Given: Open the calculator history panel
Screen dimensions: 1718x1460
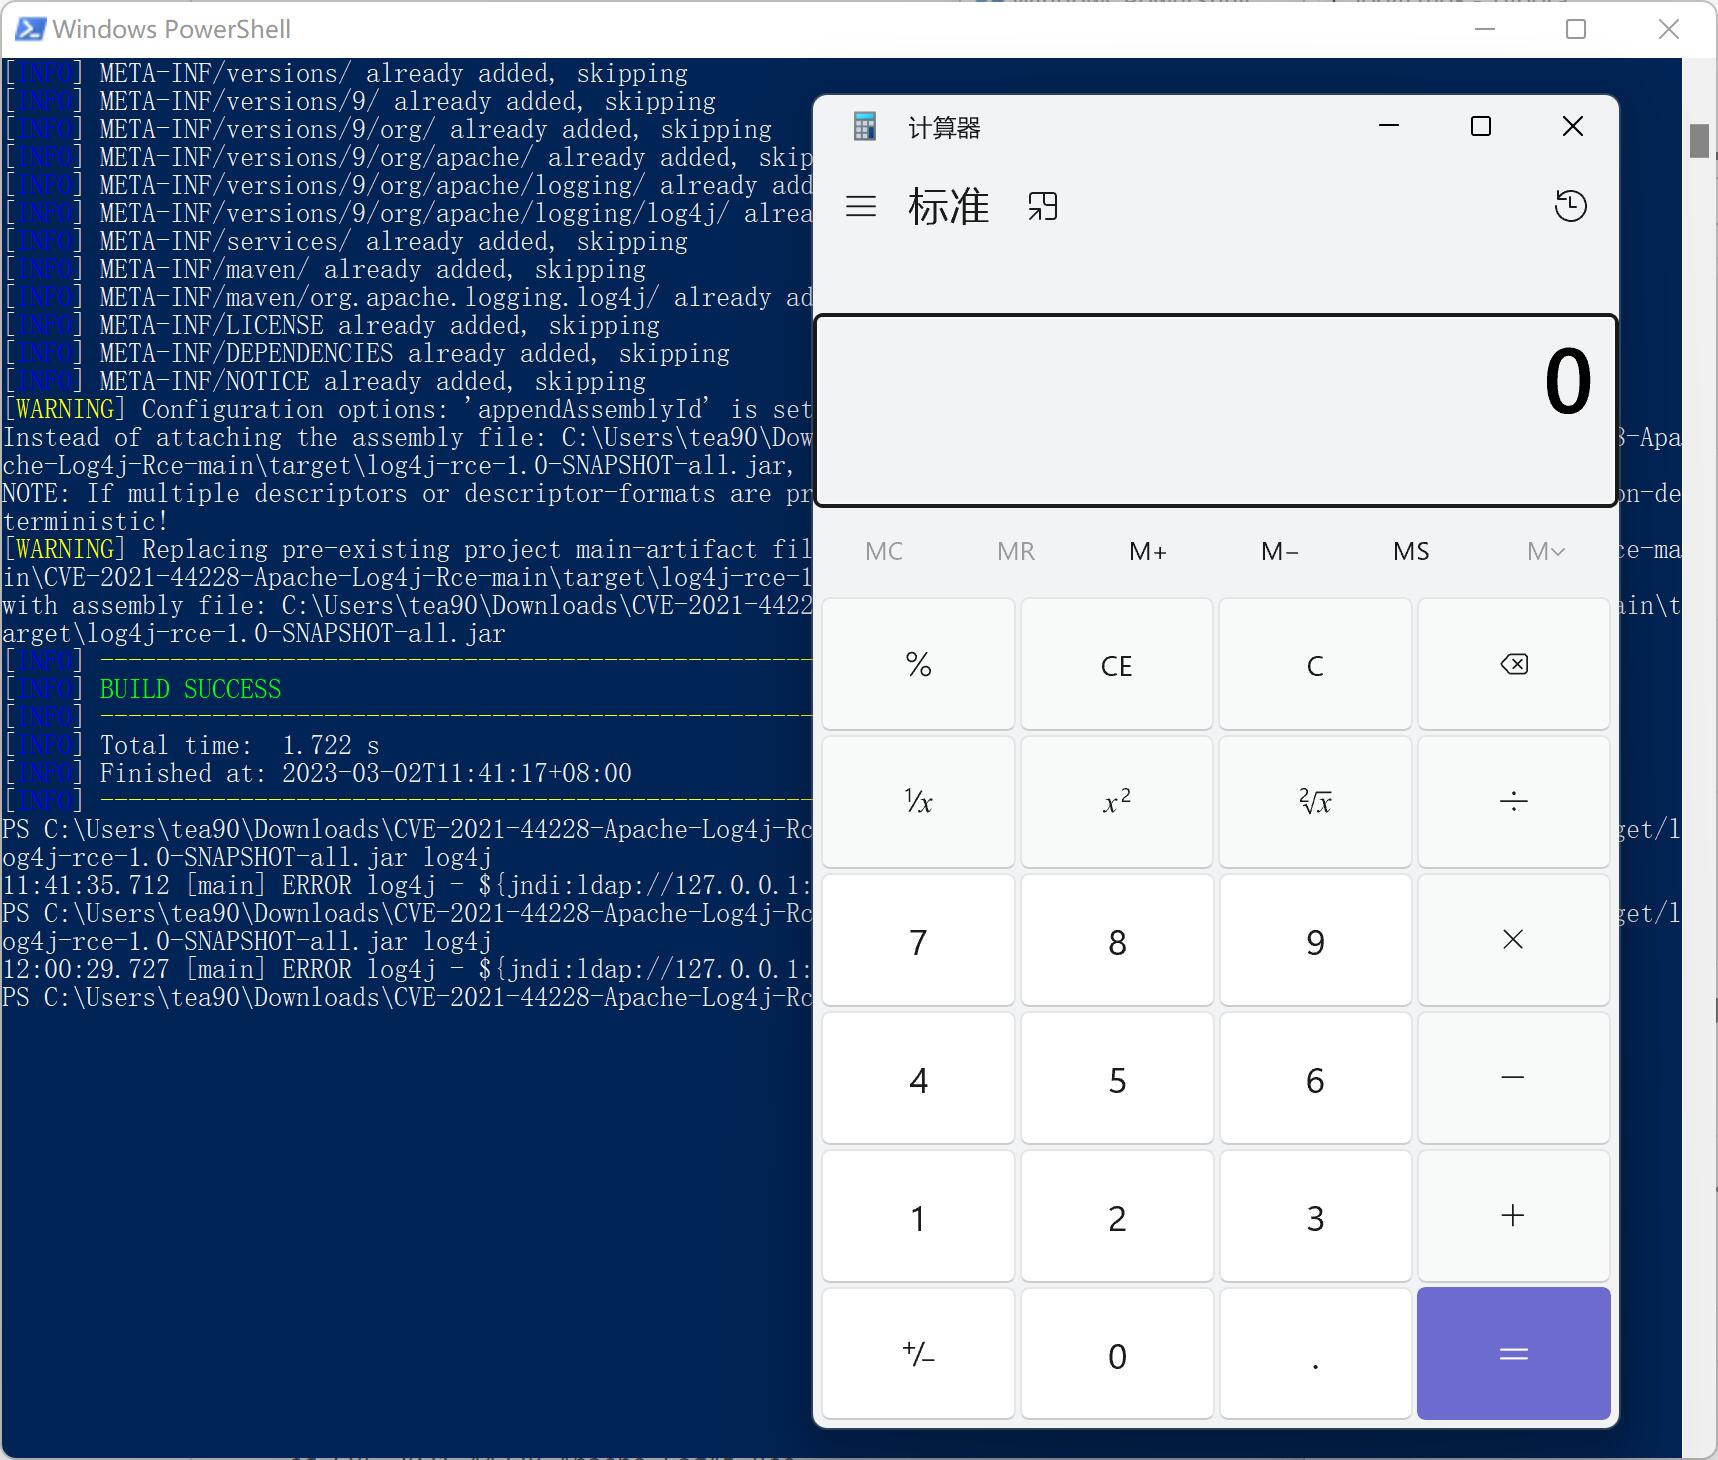Looking at the screenshot, I should point(1570,206).
